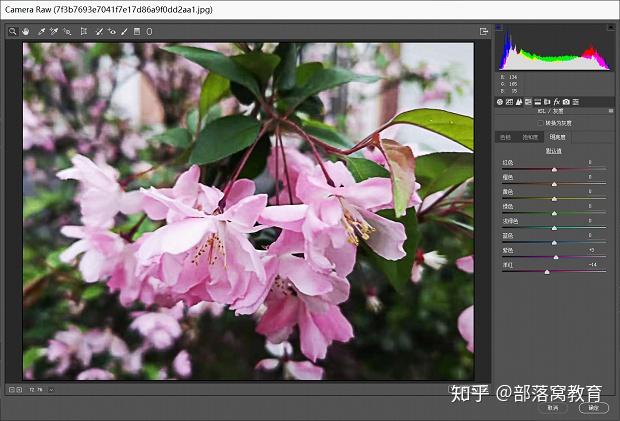
Task: Open the Camera Calibration panel icon
Action: click(x=566, y=102)
